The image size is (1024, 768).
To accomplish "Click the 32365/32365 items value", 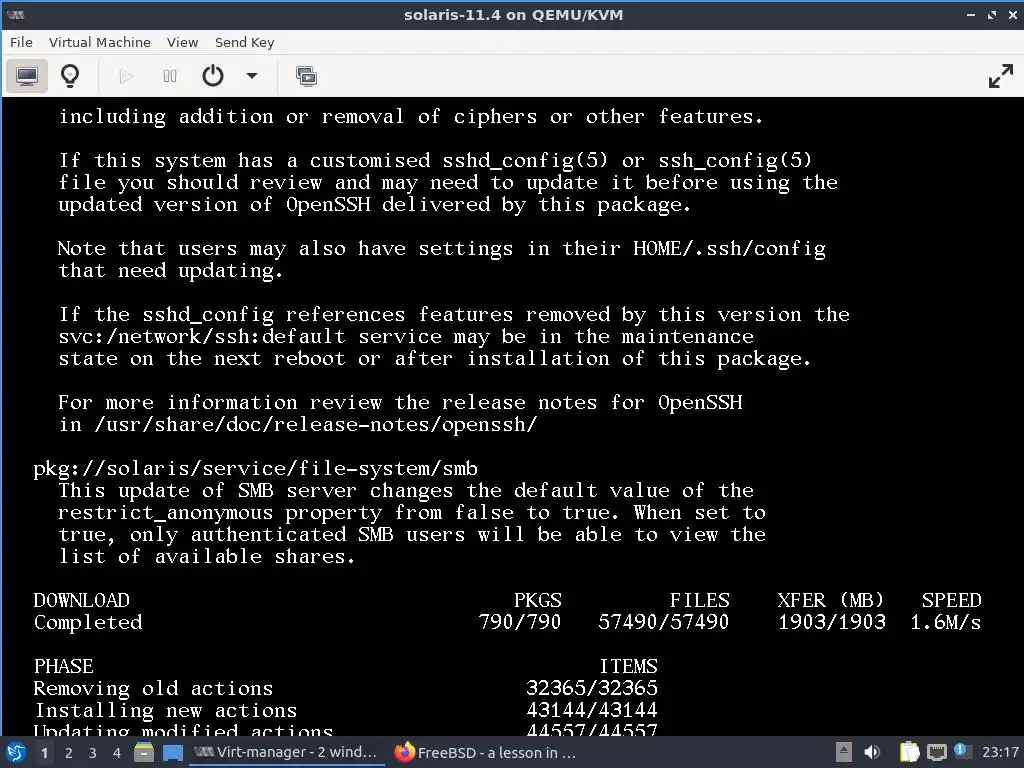I will (x=592, y=688).
